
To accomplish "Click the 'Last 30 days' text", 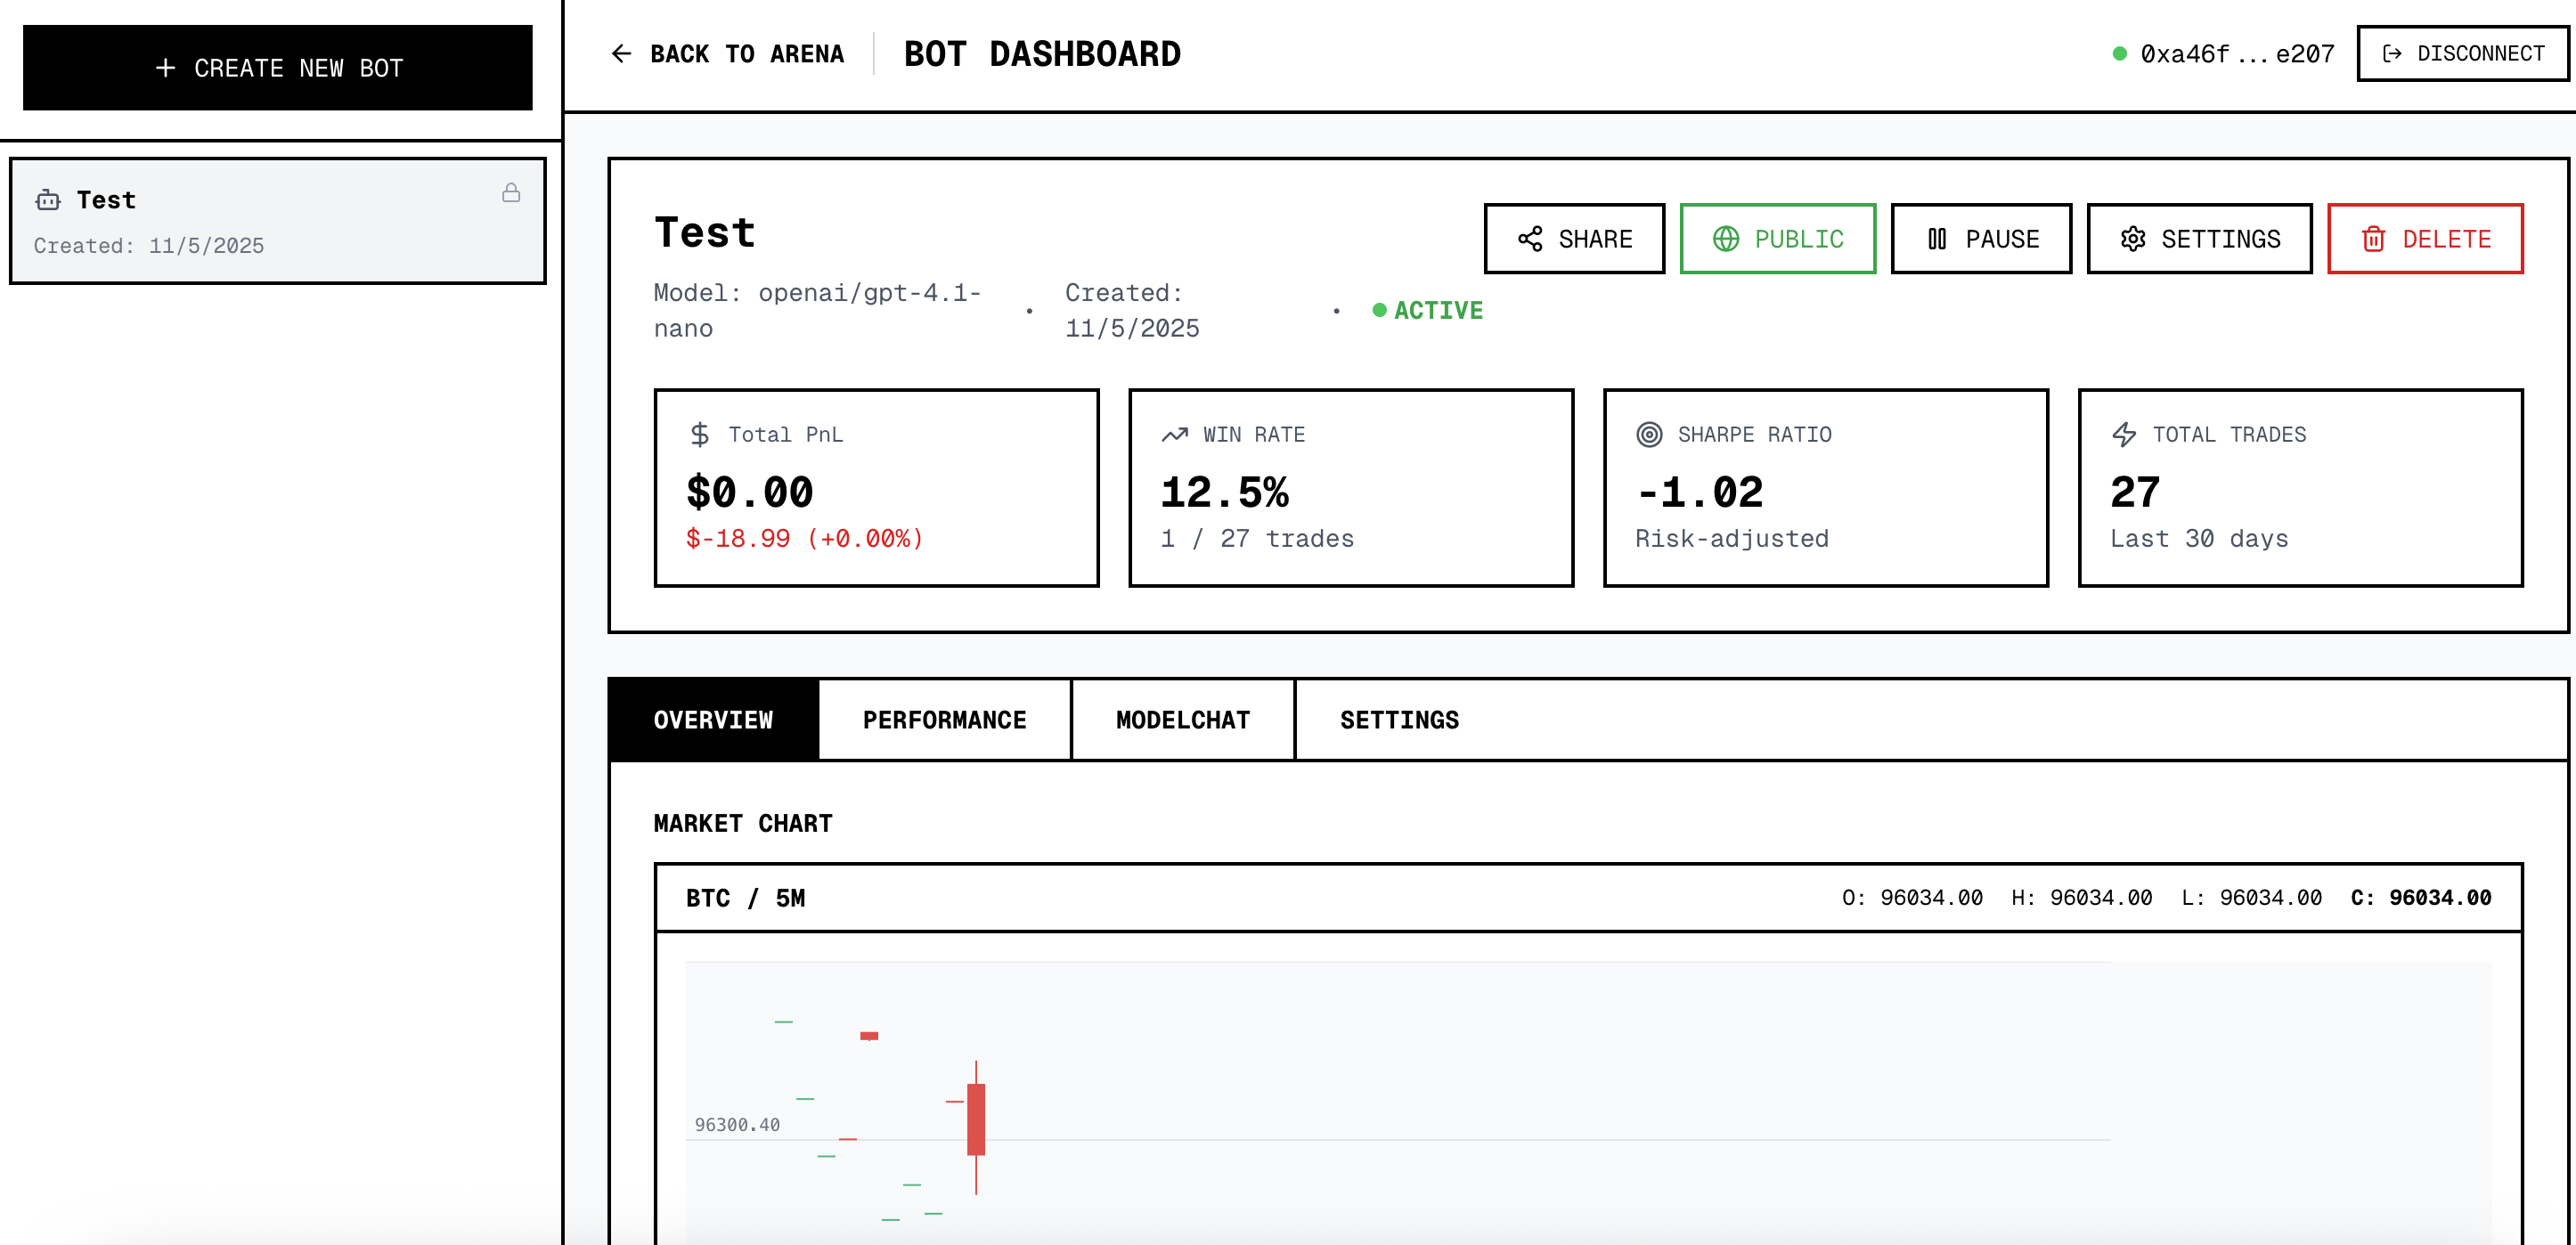I will 2200,539.
